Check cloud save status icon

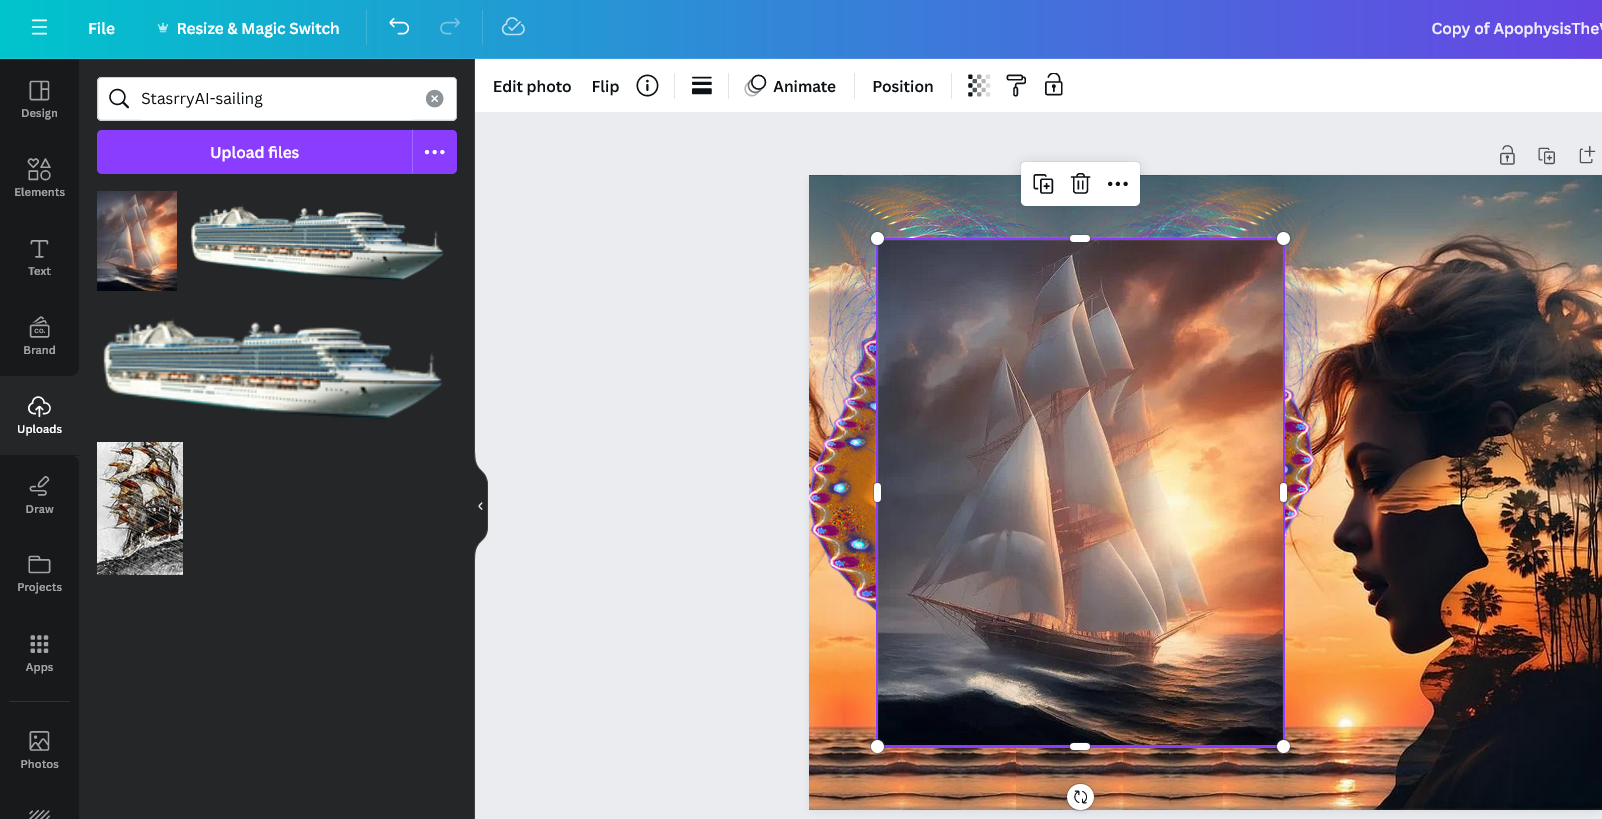(513, 27)
